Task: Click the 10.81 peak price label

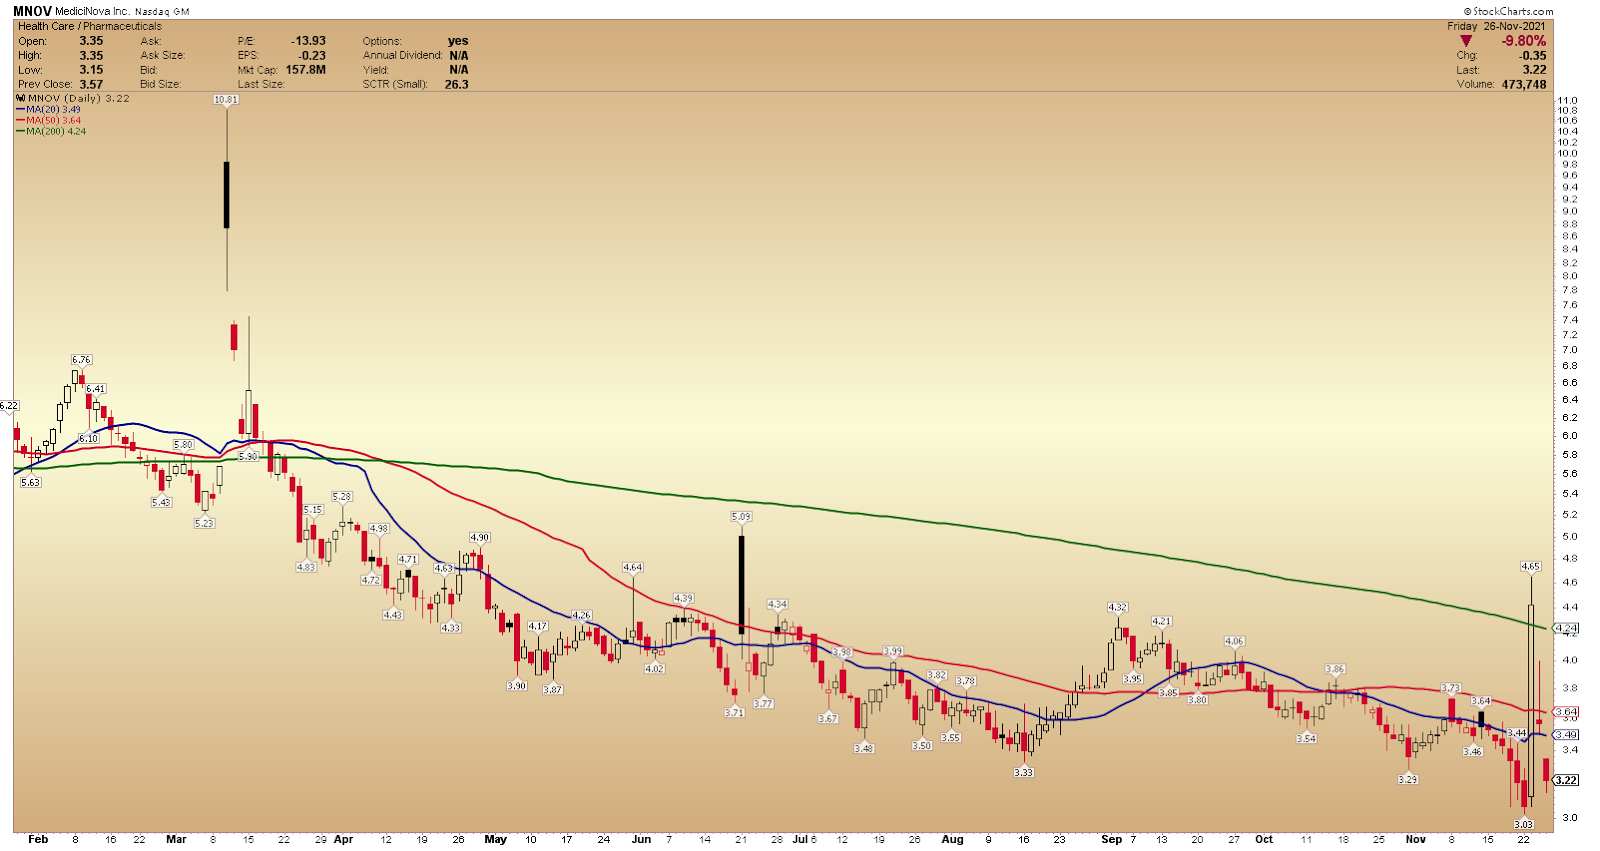Action: (226, 100)
